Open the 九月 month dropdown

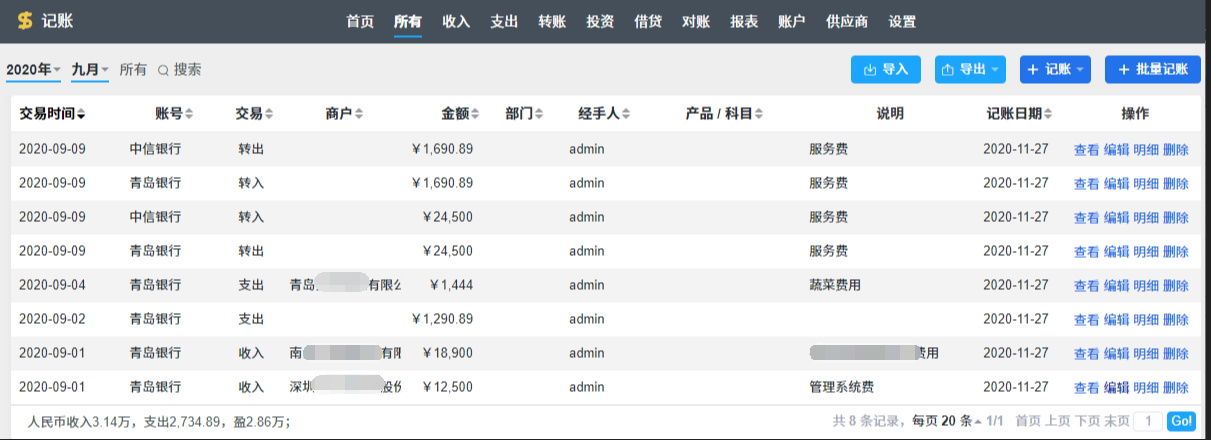(x=90, y=70)
